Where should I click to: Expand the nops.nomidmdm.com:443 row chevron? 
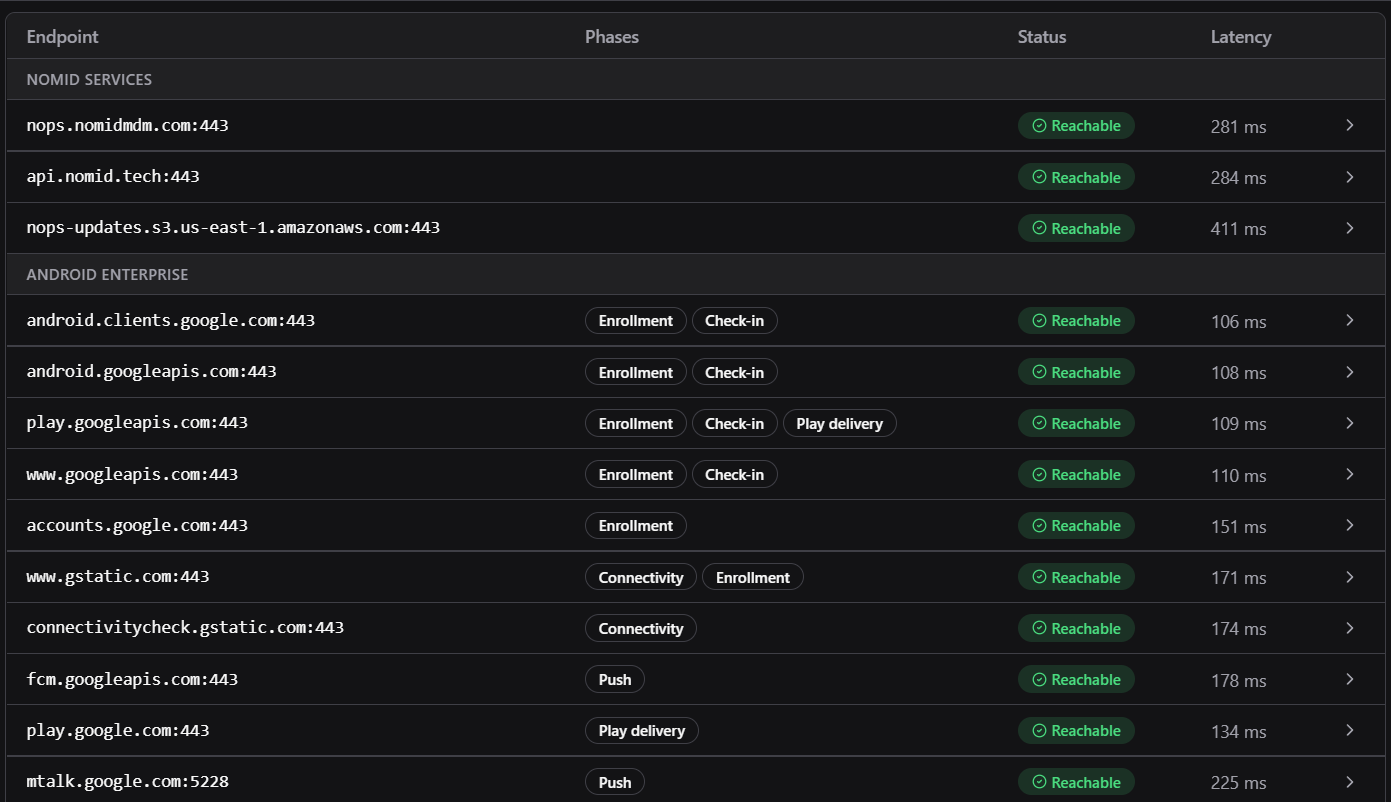(1349, 125)
